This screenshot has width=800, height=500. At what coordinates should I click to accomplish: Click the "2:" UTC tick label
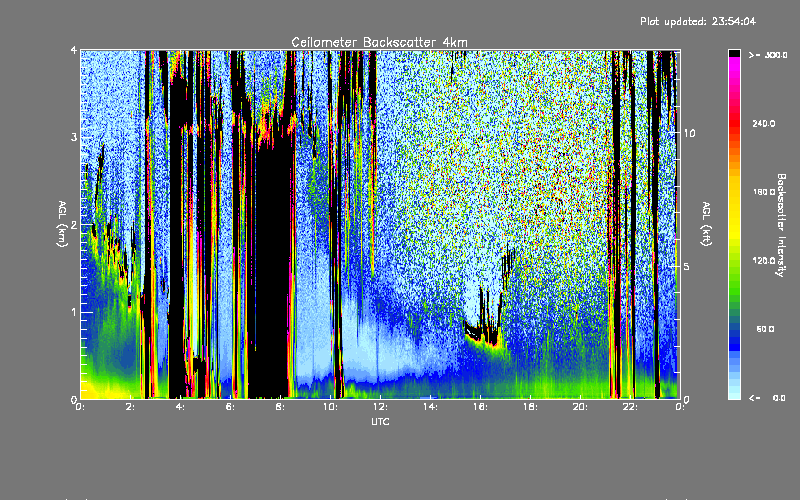click(131, 407)
